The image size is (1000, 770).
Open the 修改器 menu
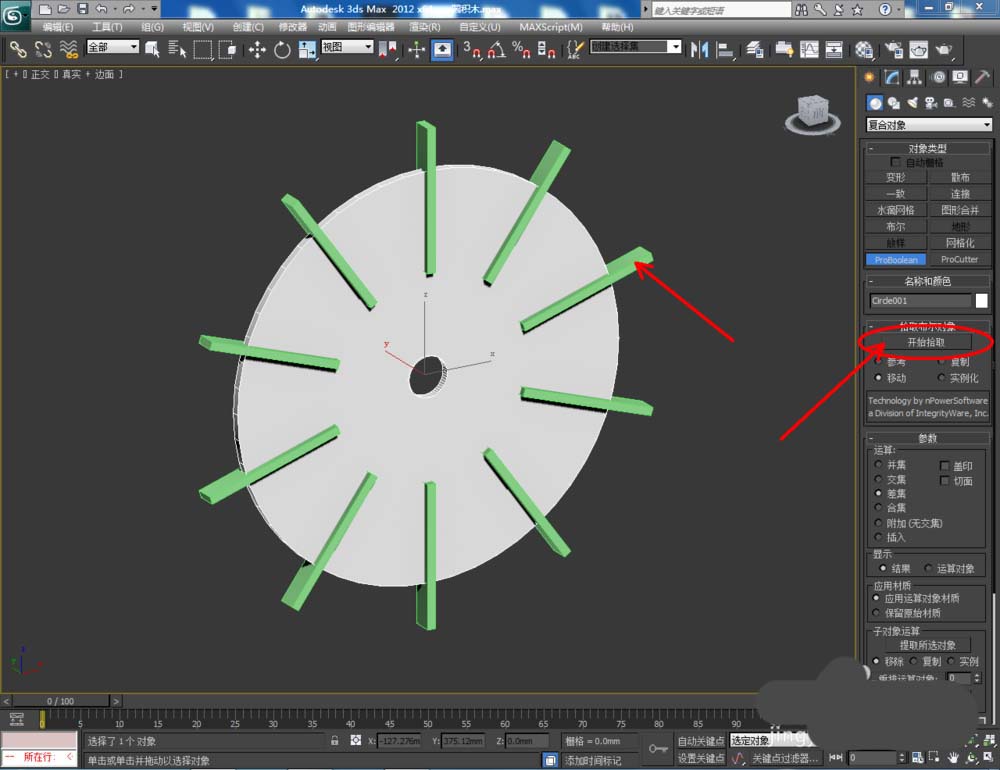point(293,27)
